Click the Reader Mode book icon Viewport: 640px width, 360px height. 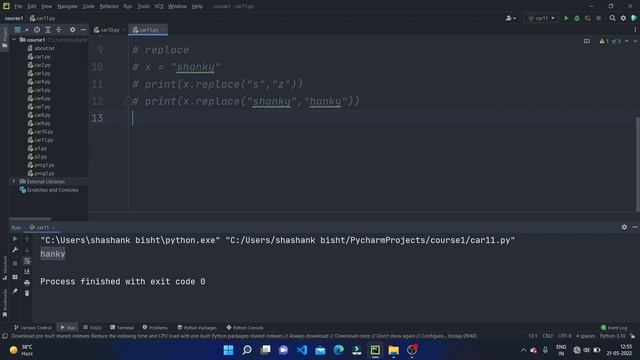(x=587, y=41)
